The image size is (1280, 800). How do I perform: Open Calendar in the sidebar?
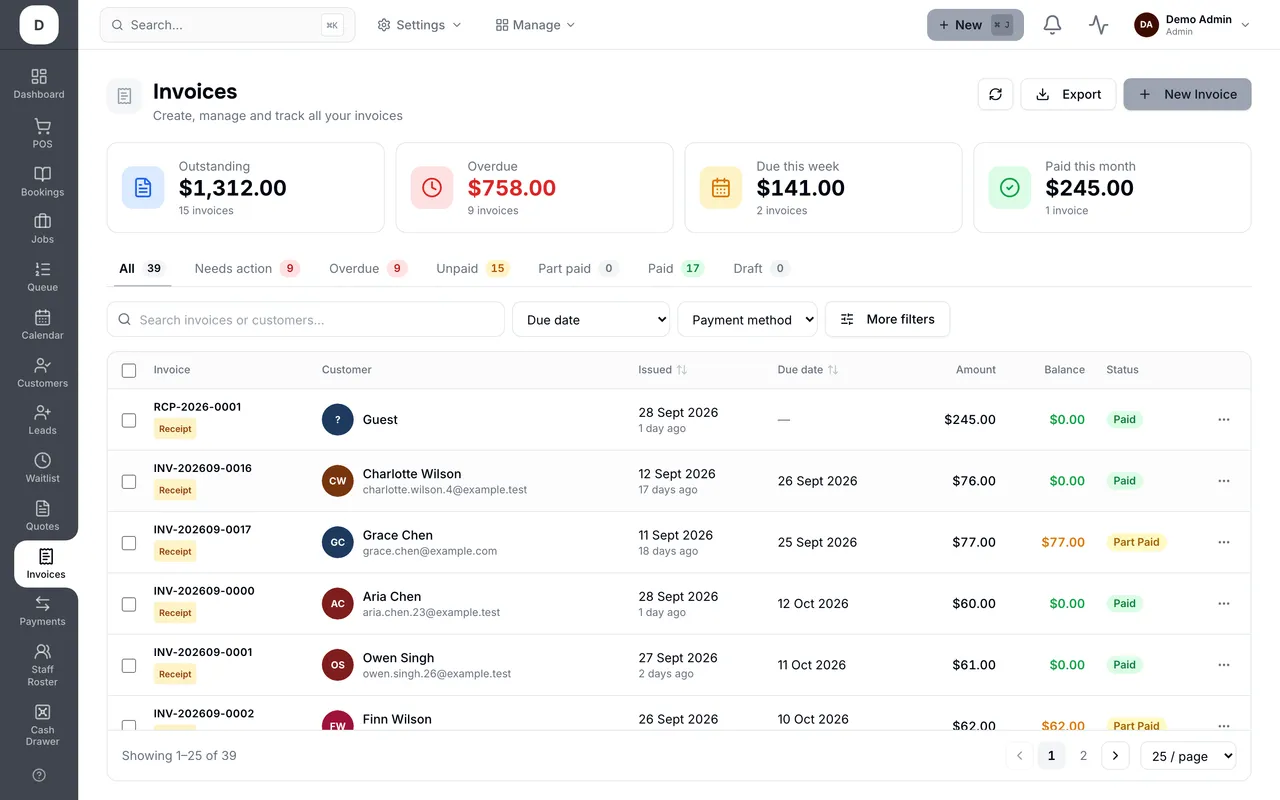point(42,325)
